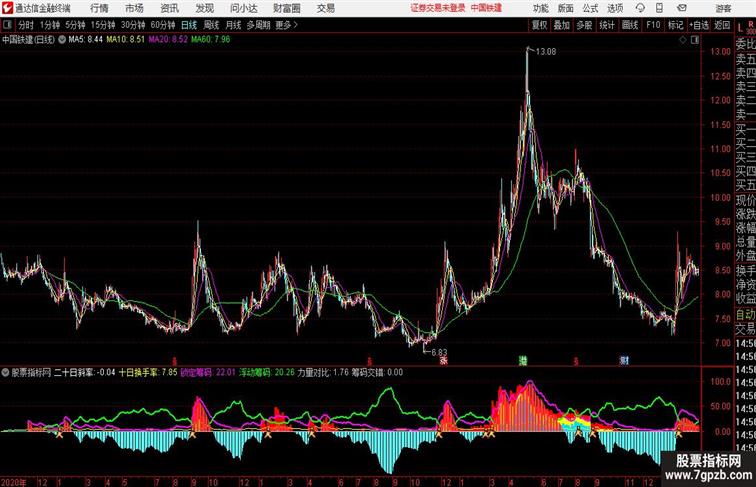Click the 涨 marker below the chart
This screenshot has width=756, height=487.
[443, 360]
